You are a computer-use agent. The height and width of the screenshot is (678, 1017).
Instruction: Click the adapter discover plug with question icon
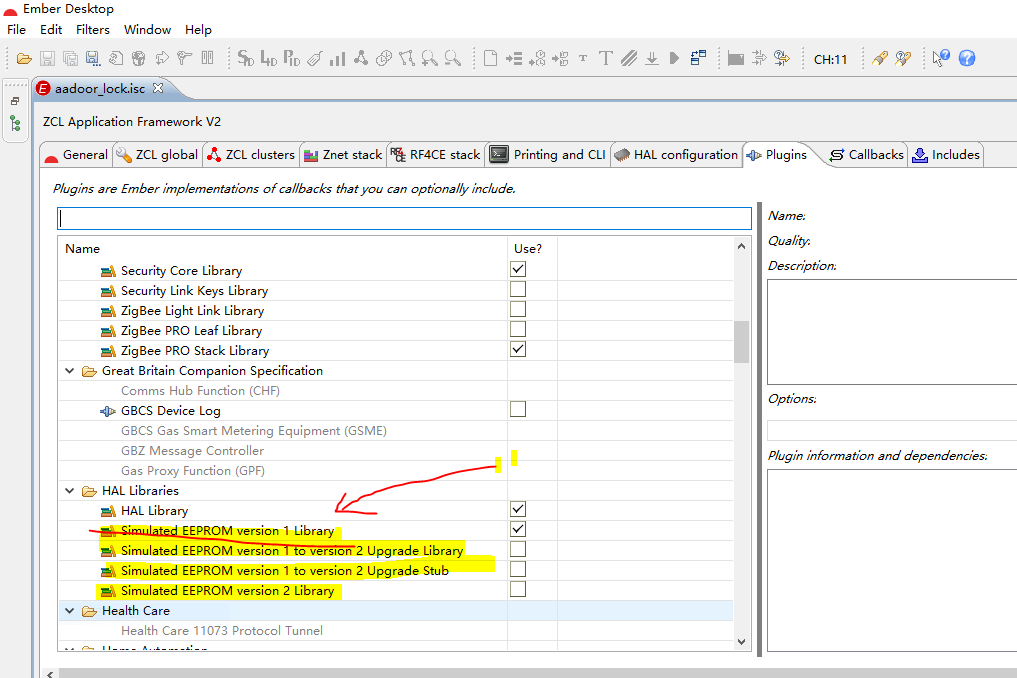click(x=903, y=58)
